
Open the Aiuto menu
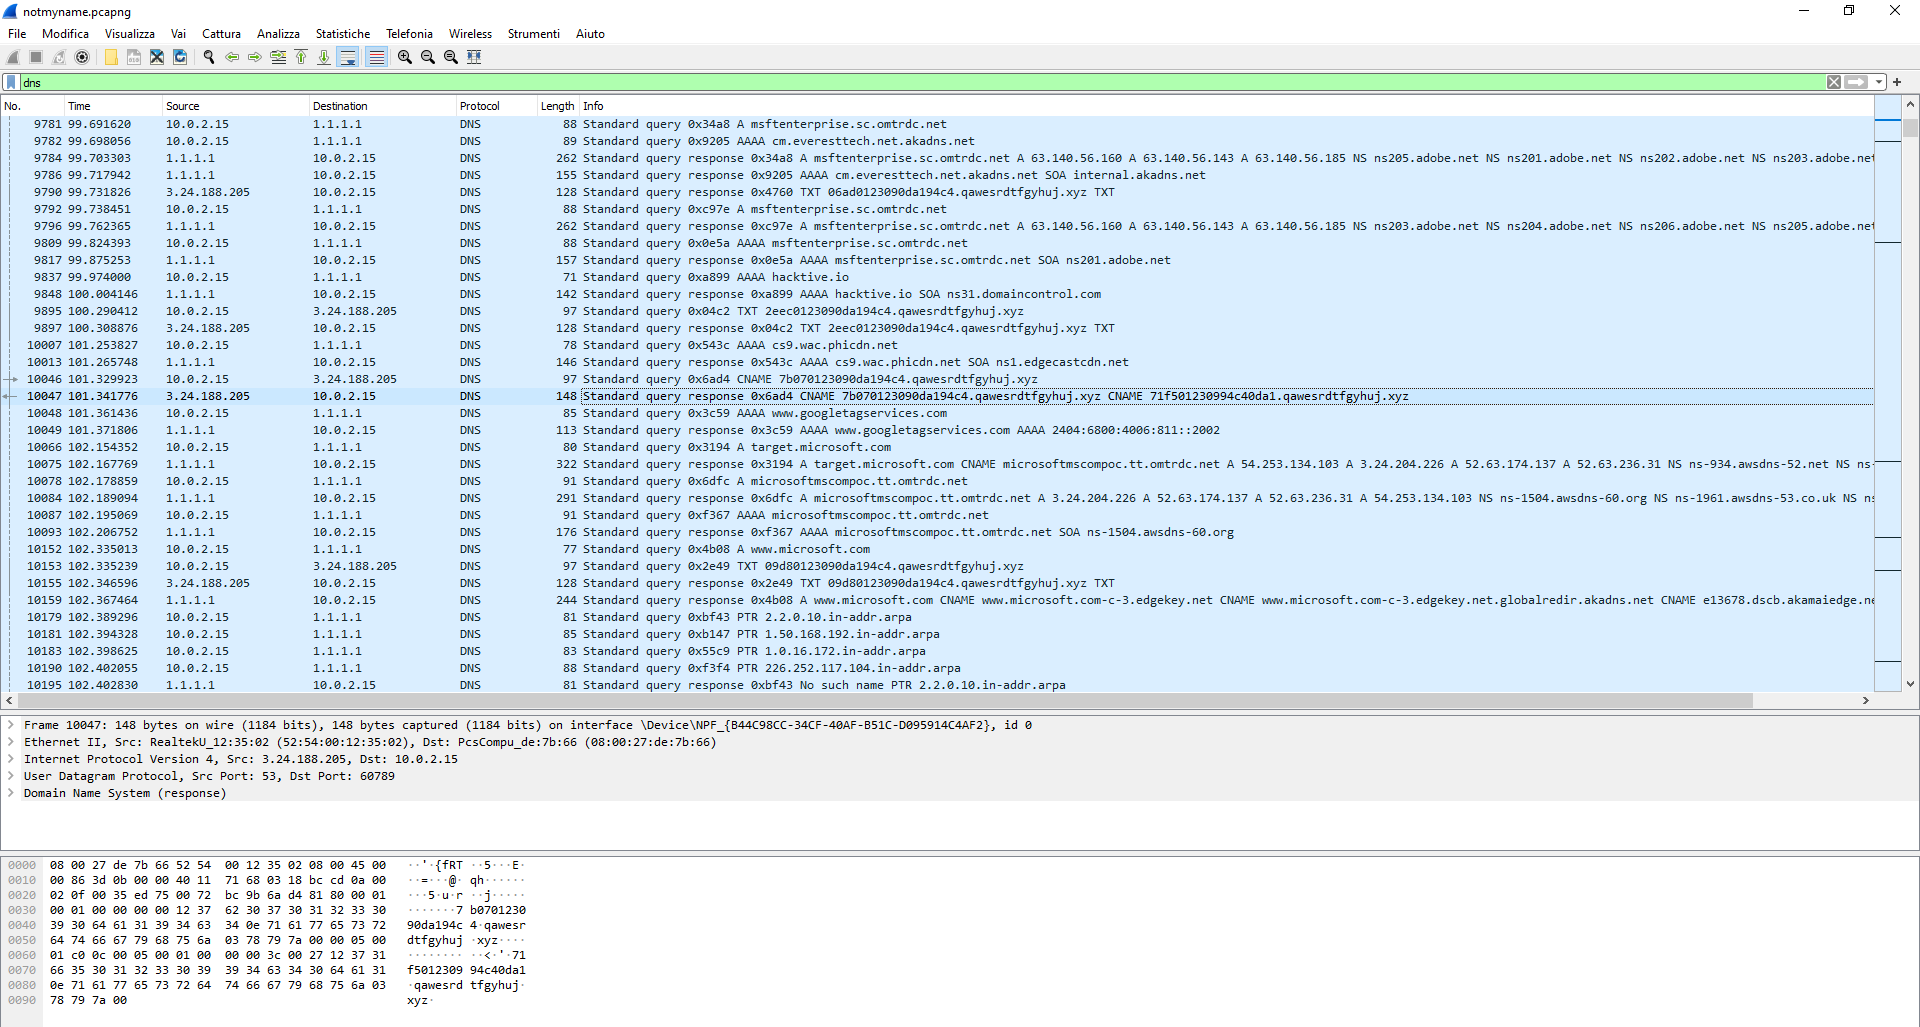pyautogui.click(x=590, y=33)
